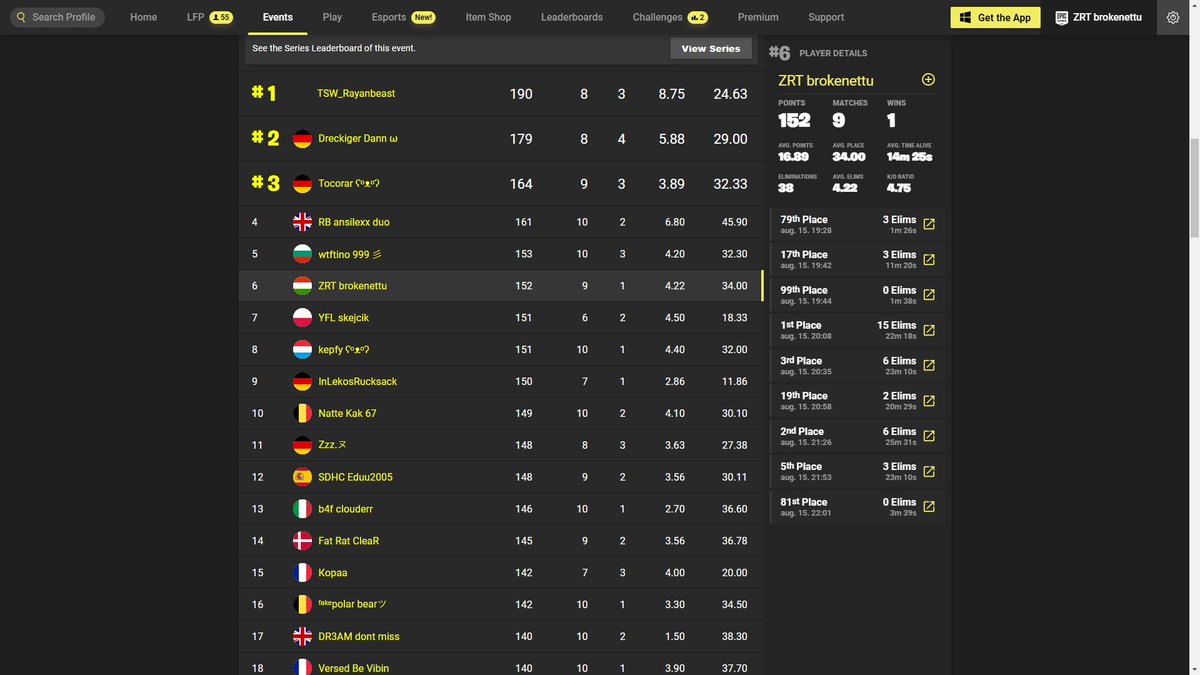
Task: Open match details for 17th Place
Action: (x=929, y=260)
